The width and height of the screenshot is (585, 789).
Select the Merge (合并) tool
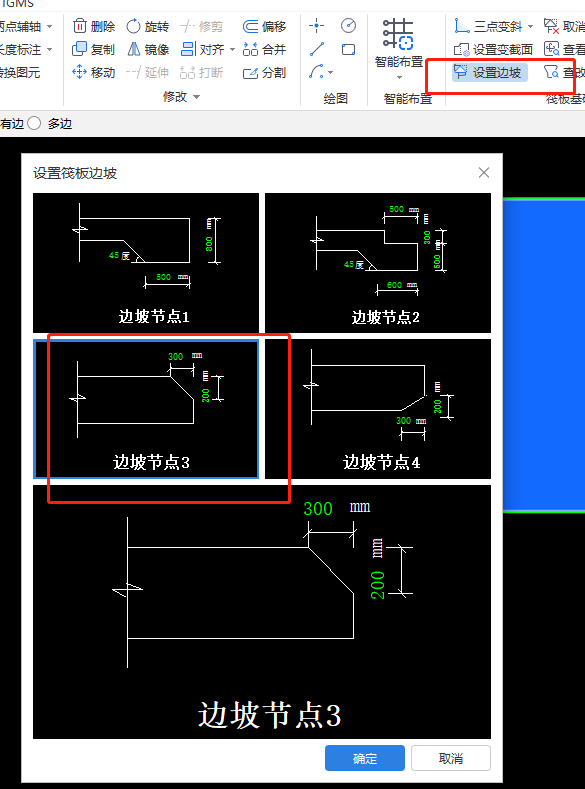(264, 49)
